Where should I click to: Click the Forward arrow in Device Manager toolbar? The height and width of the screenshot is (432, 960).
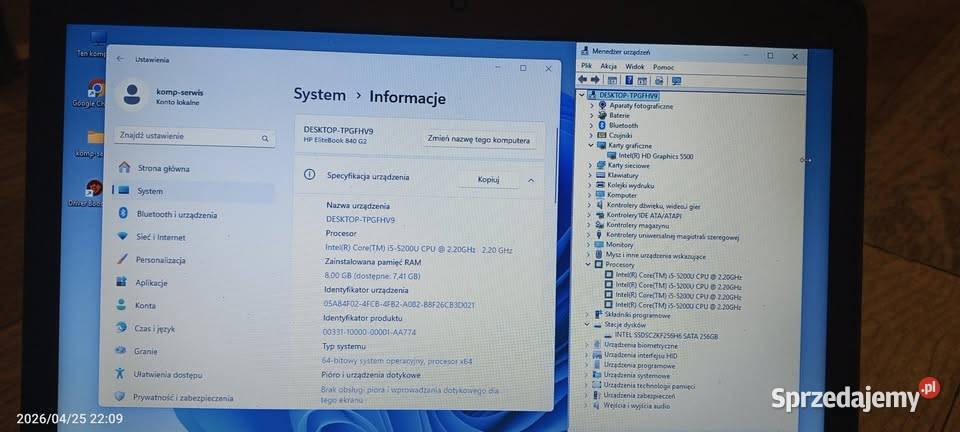coord(595,80)
